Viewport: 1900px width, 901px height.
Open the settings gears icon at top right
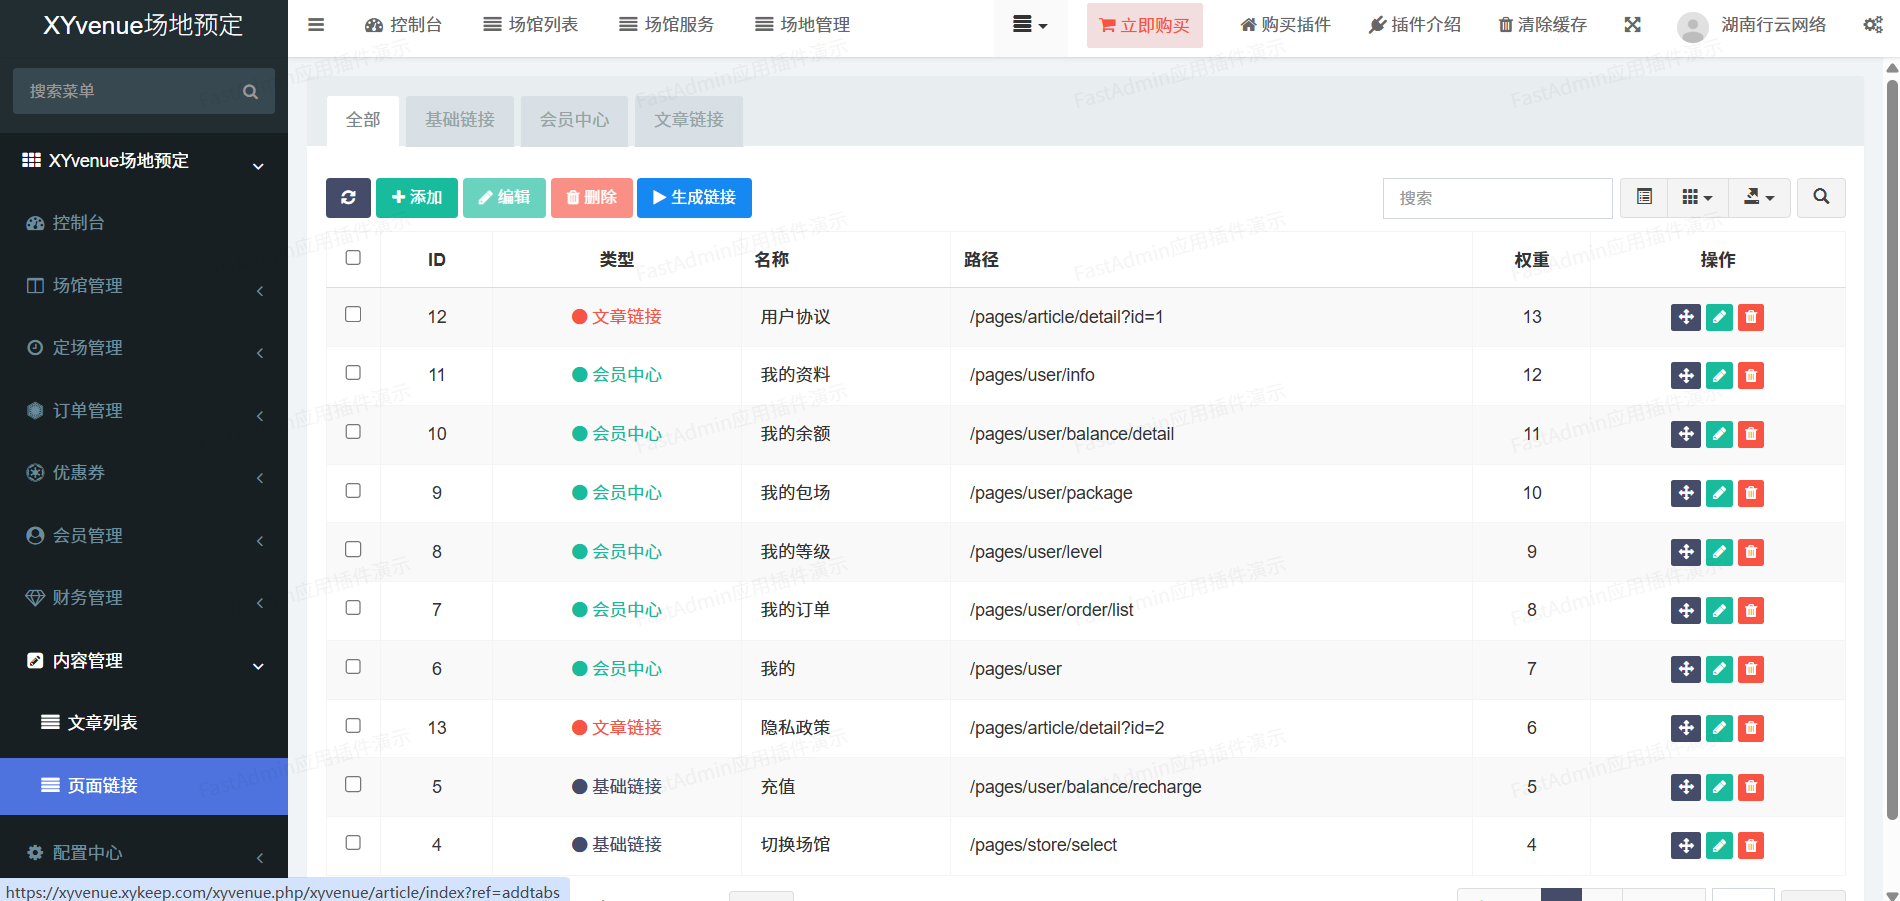tap(1872, 25)
